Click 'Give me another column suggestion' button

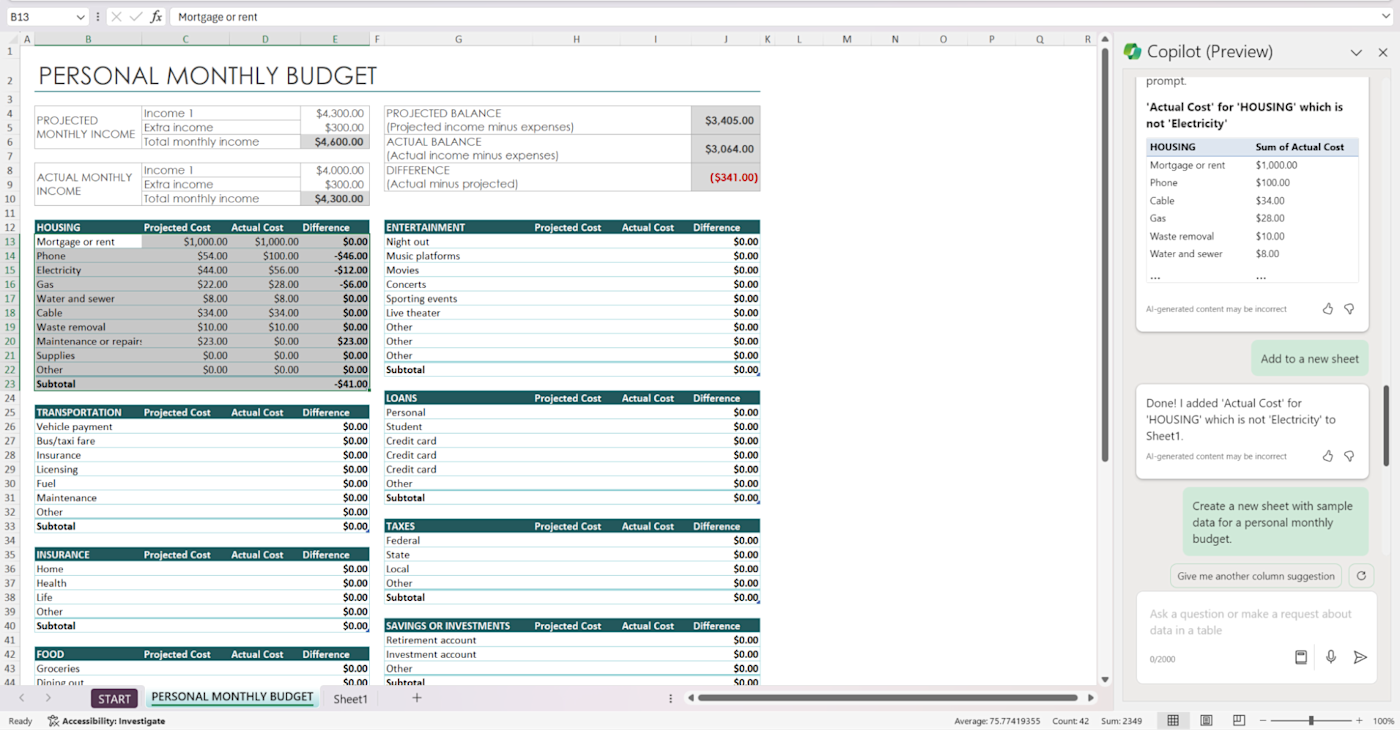(1256, 576)
